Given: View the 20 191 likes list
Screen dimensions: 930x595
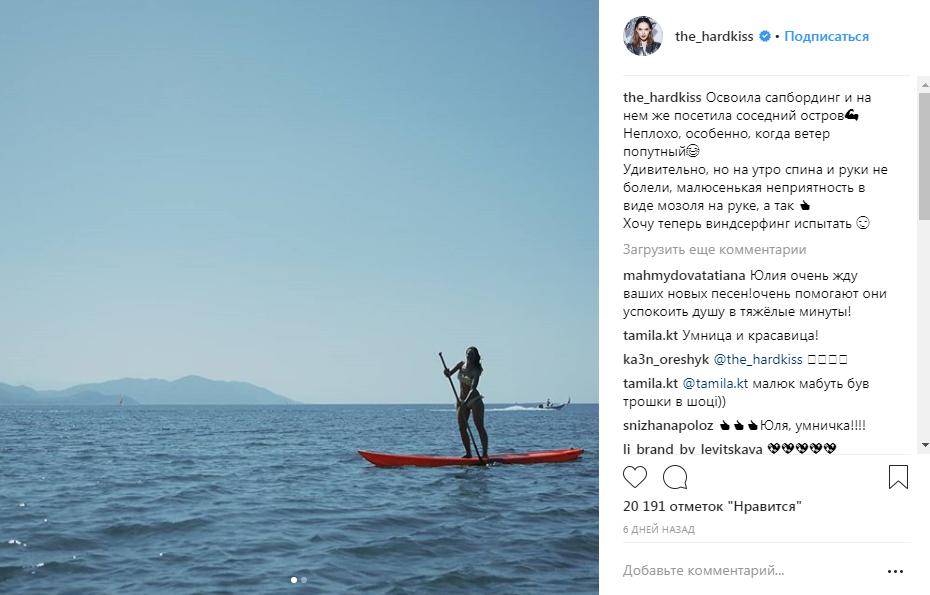Looking at the screenshot, I should coord(712,507).
